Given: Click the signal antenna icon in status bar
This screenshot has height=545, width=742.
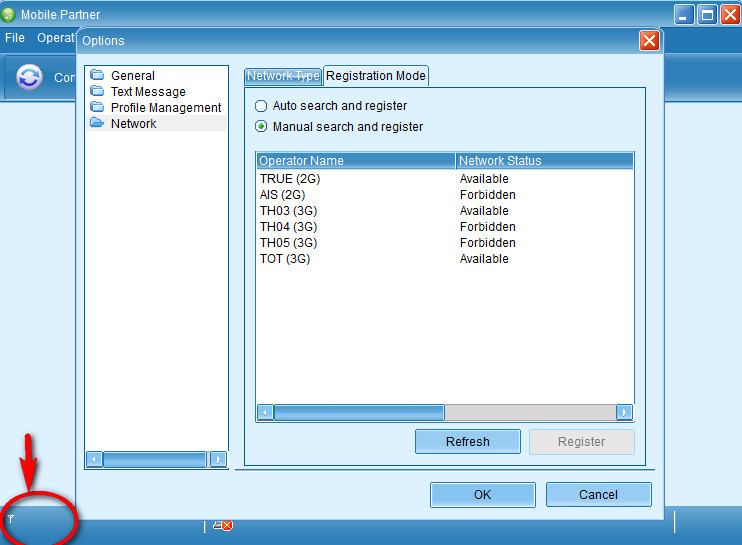Looking at the screenshot, I should [x=10, y=519].
